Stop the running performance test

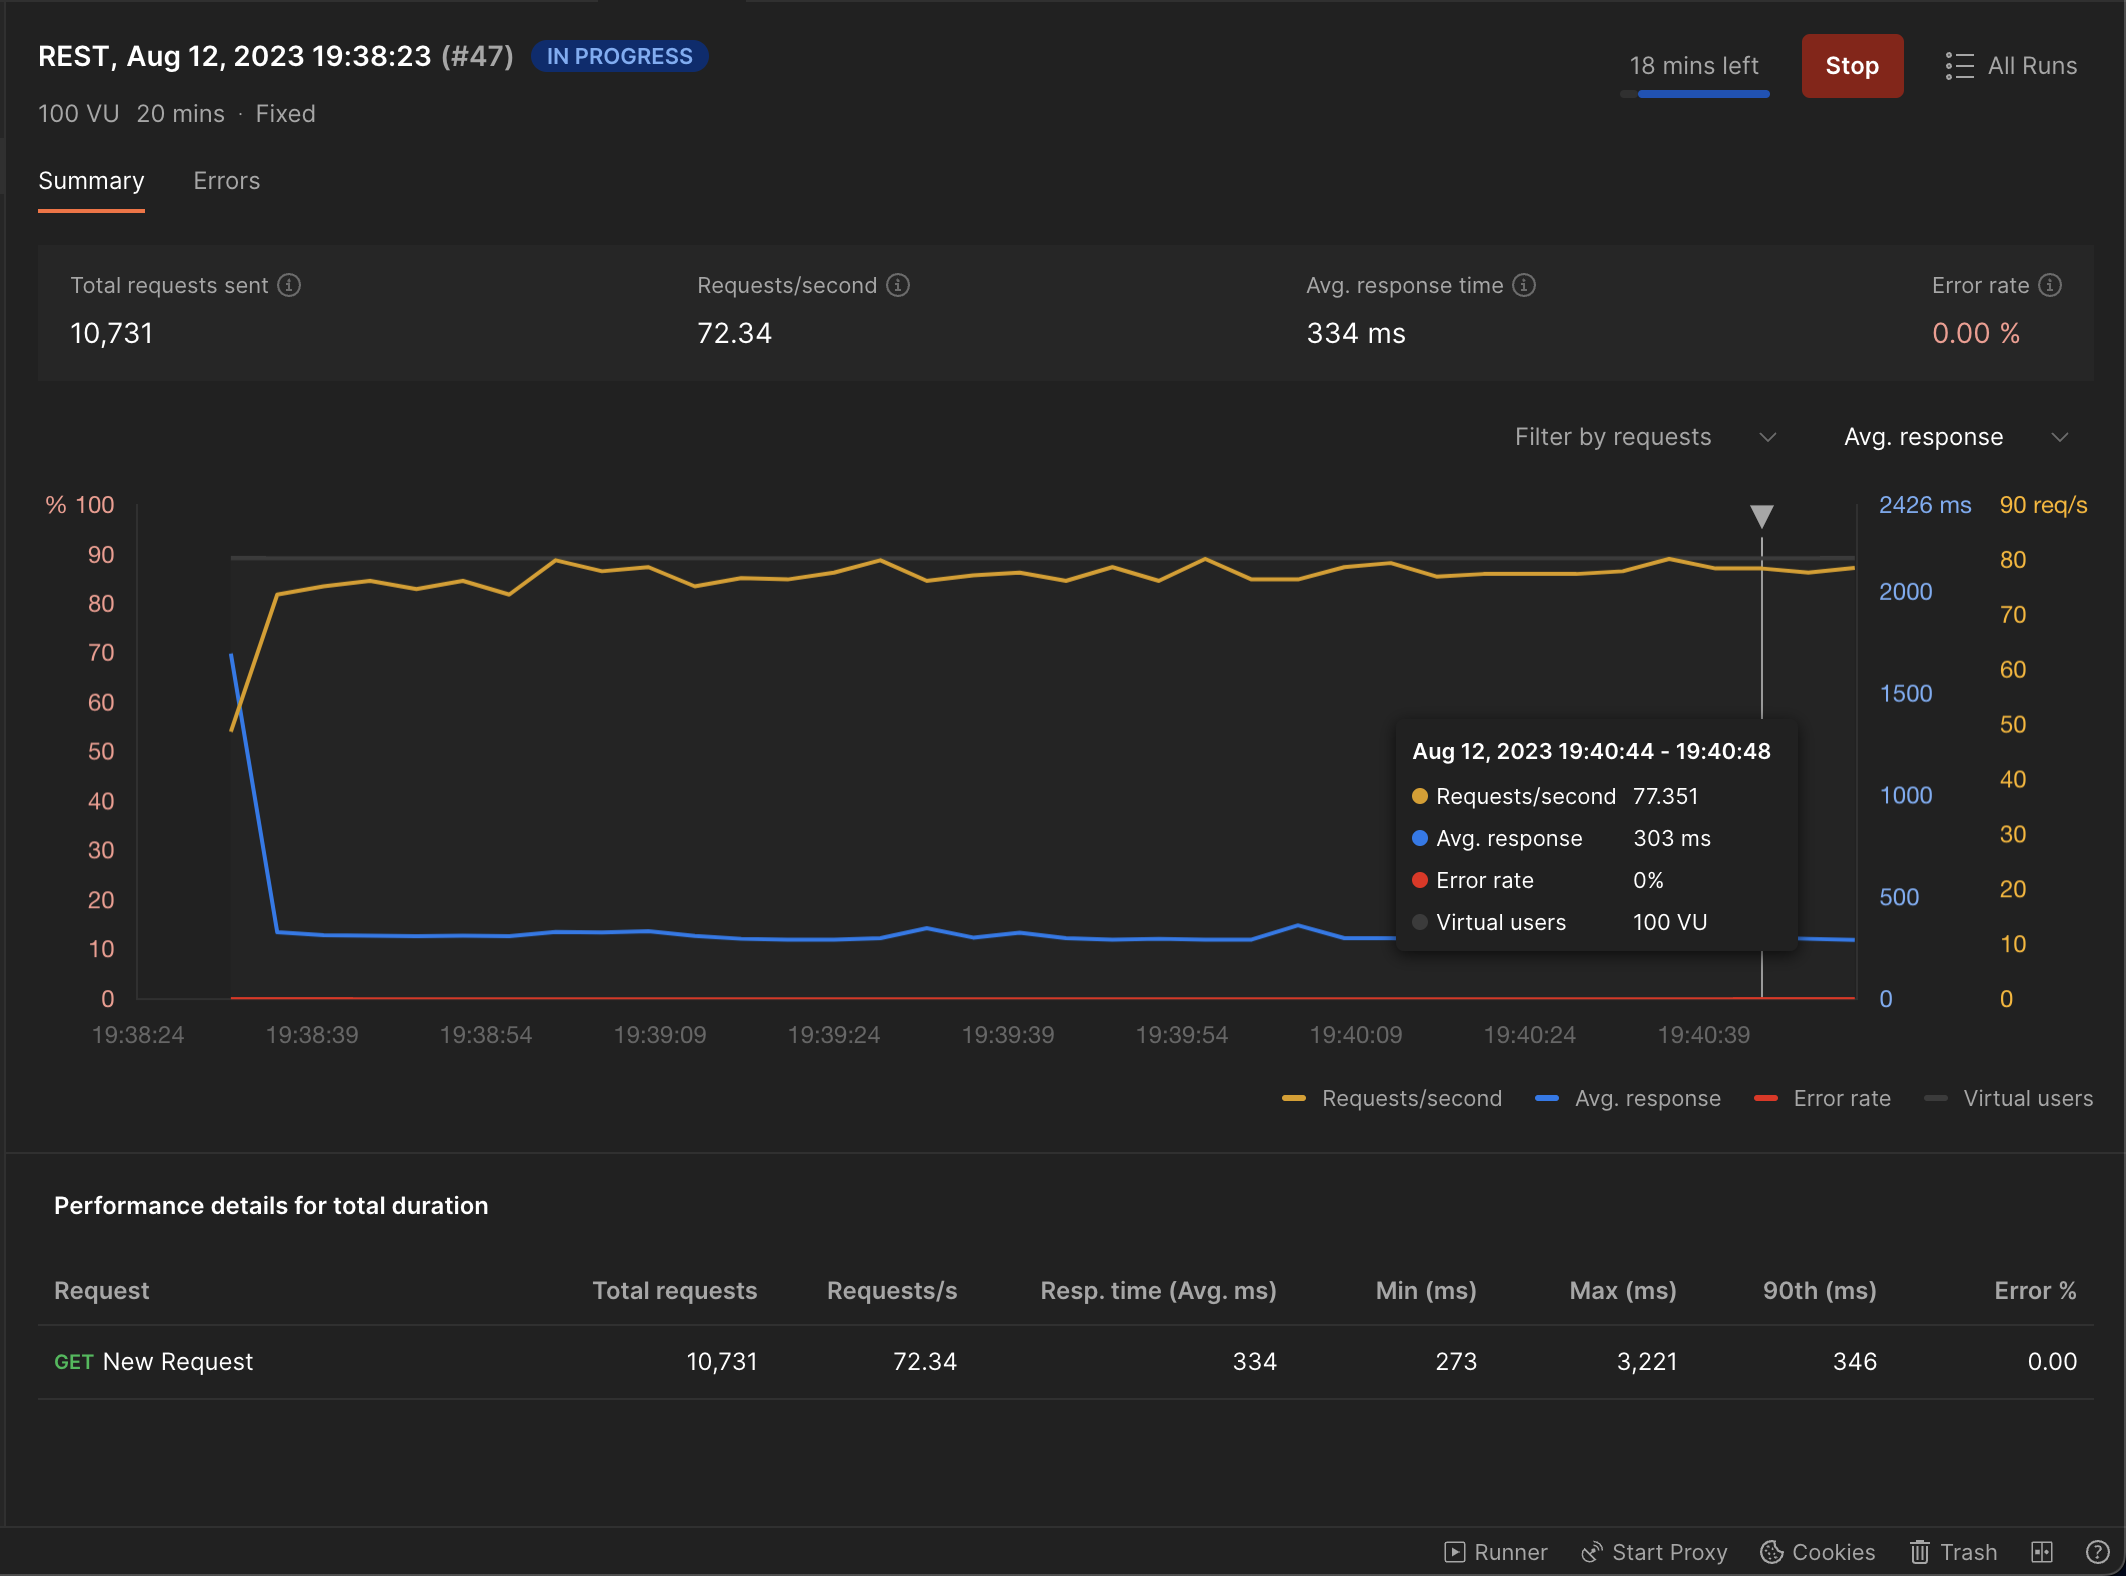click(x=1851, y=66)
